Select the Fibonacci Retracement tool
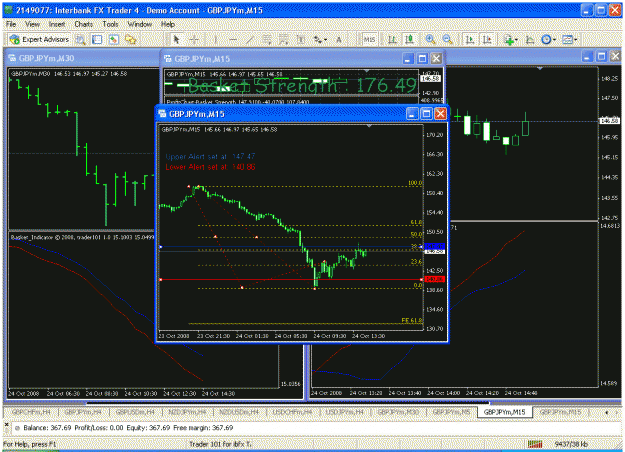 pyautogui.click(x=283, y=39)
